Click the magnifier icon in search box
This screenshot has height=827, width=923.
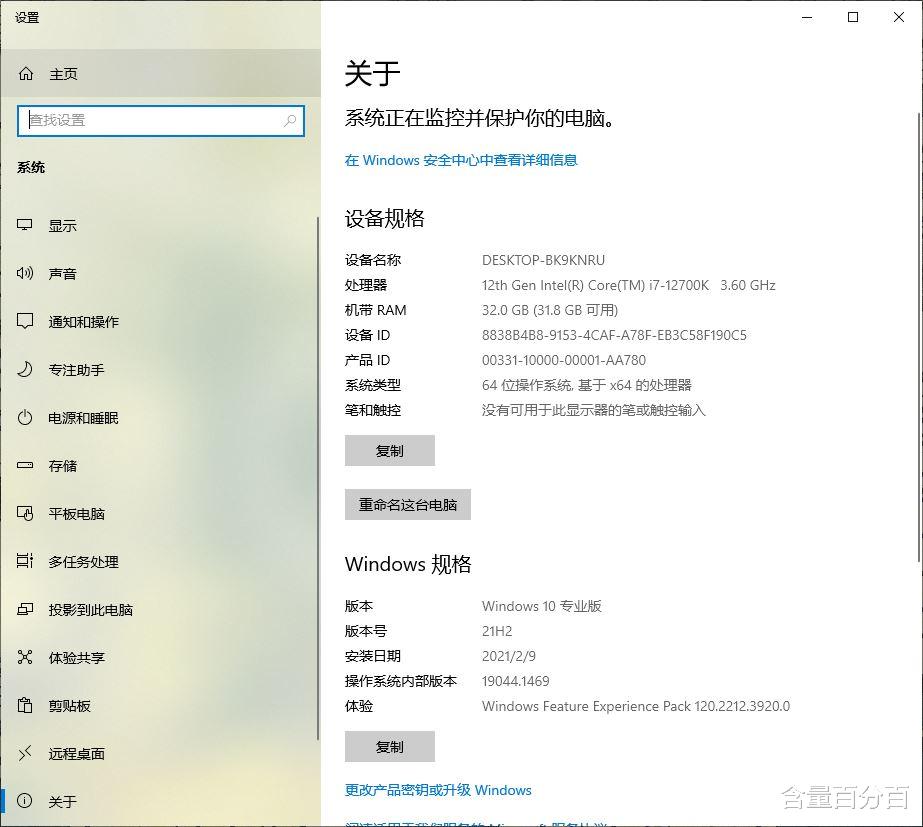(289, 121)
